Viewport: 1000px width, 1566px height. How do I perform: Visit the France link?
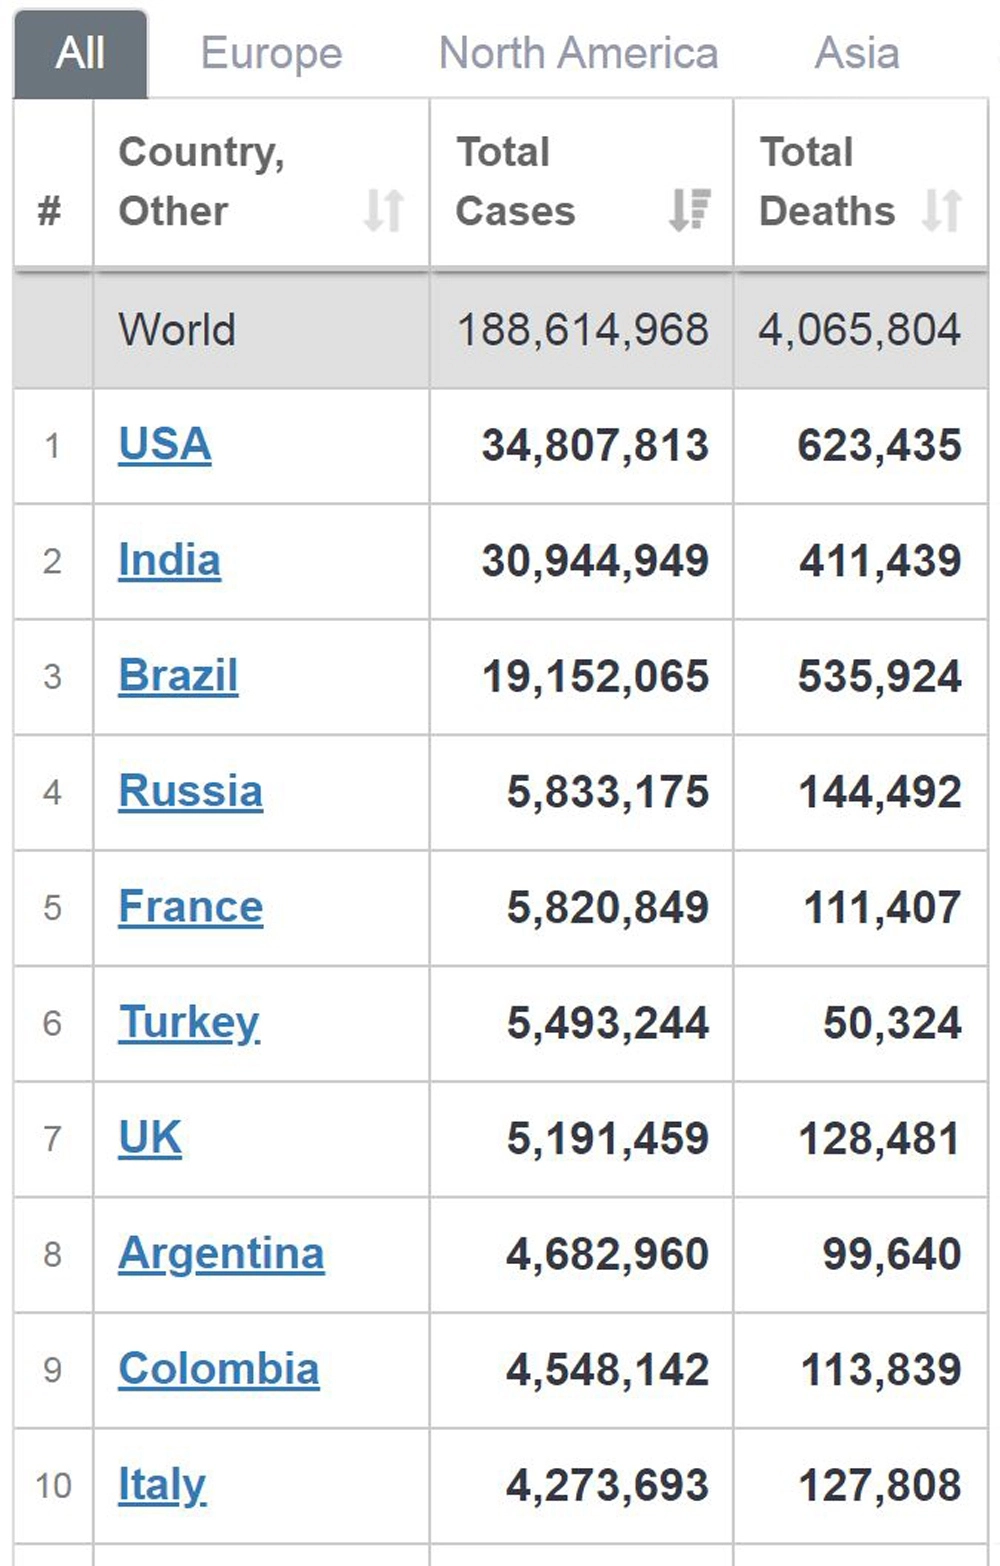[x=190, y=907]
